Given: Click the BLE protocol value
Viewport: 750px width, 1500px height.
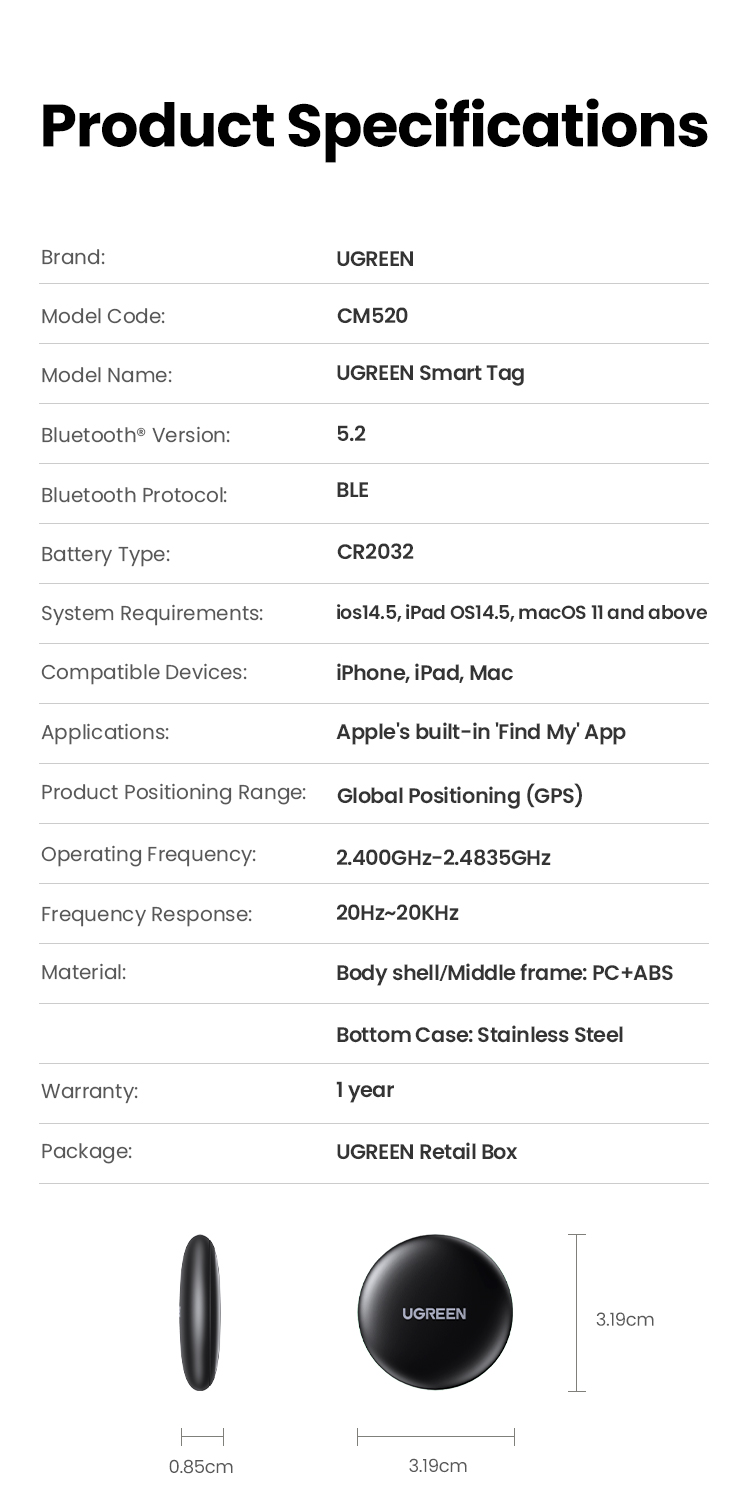Looking at the screenshot, I should (x=353, y=491).
